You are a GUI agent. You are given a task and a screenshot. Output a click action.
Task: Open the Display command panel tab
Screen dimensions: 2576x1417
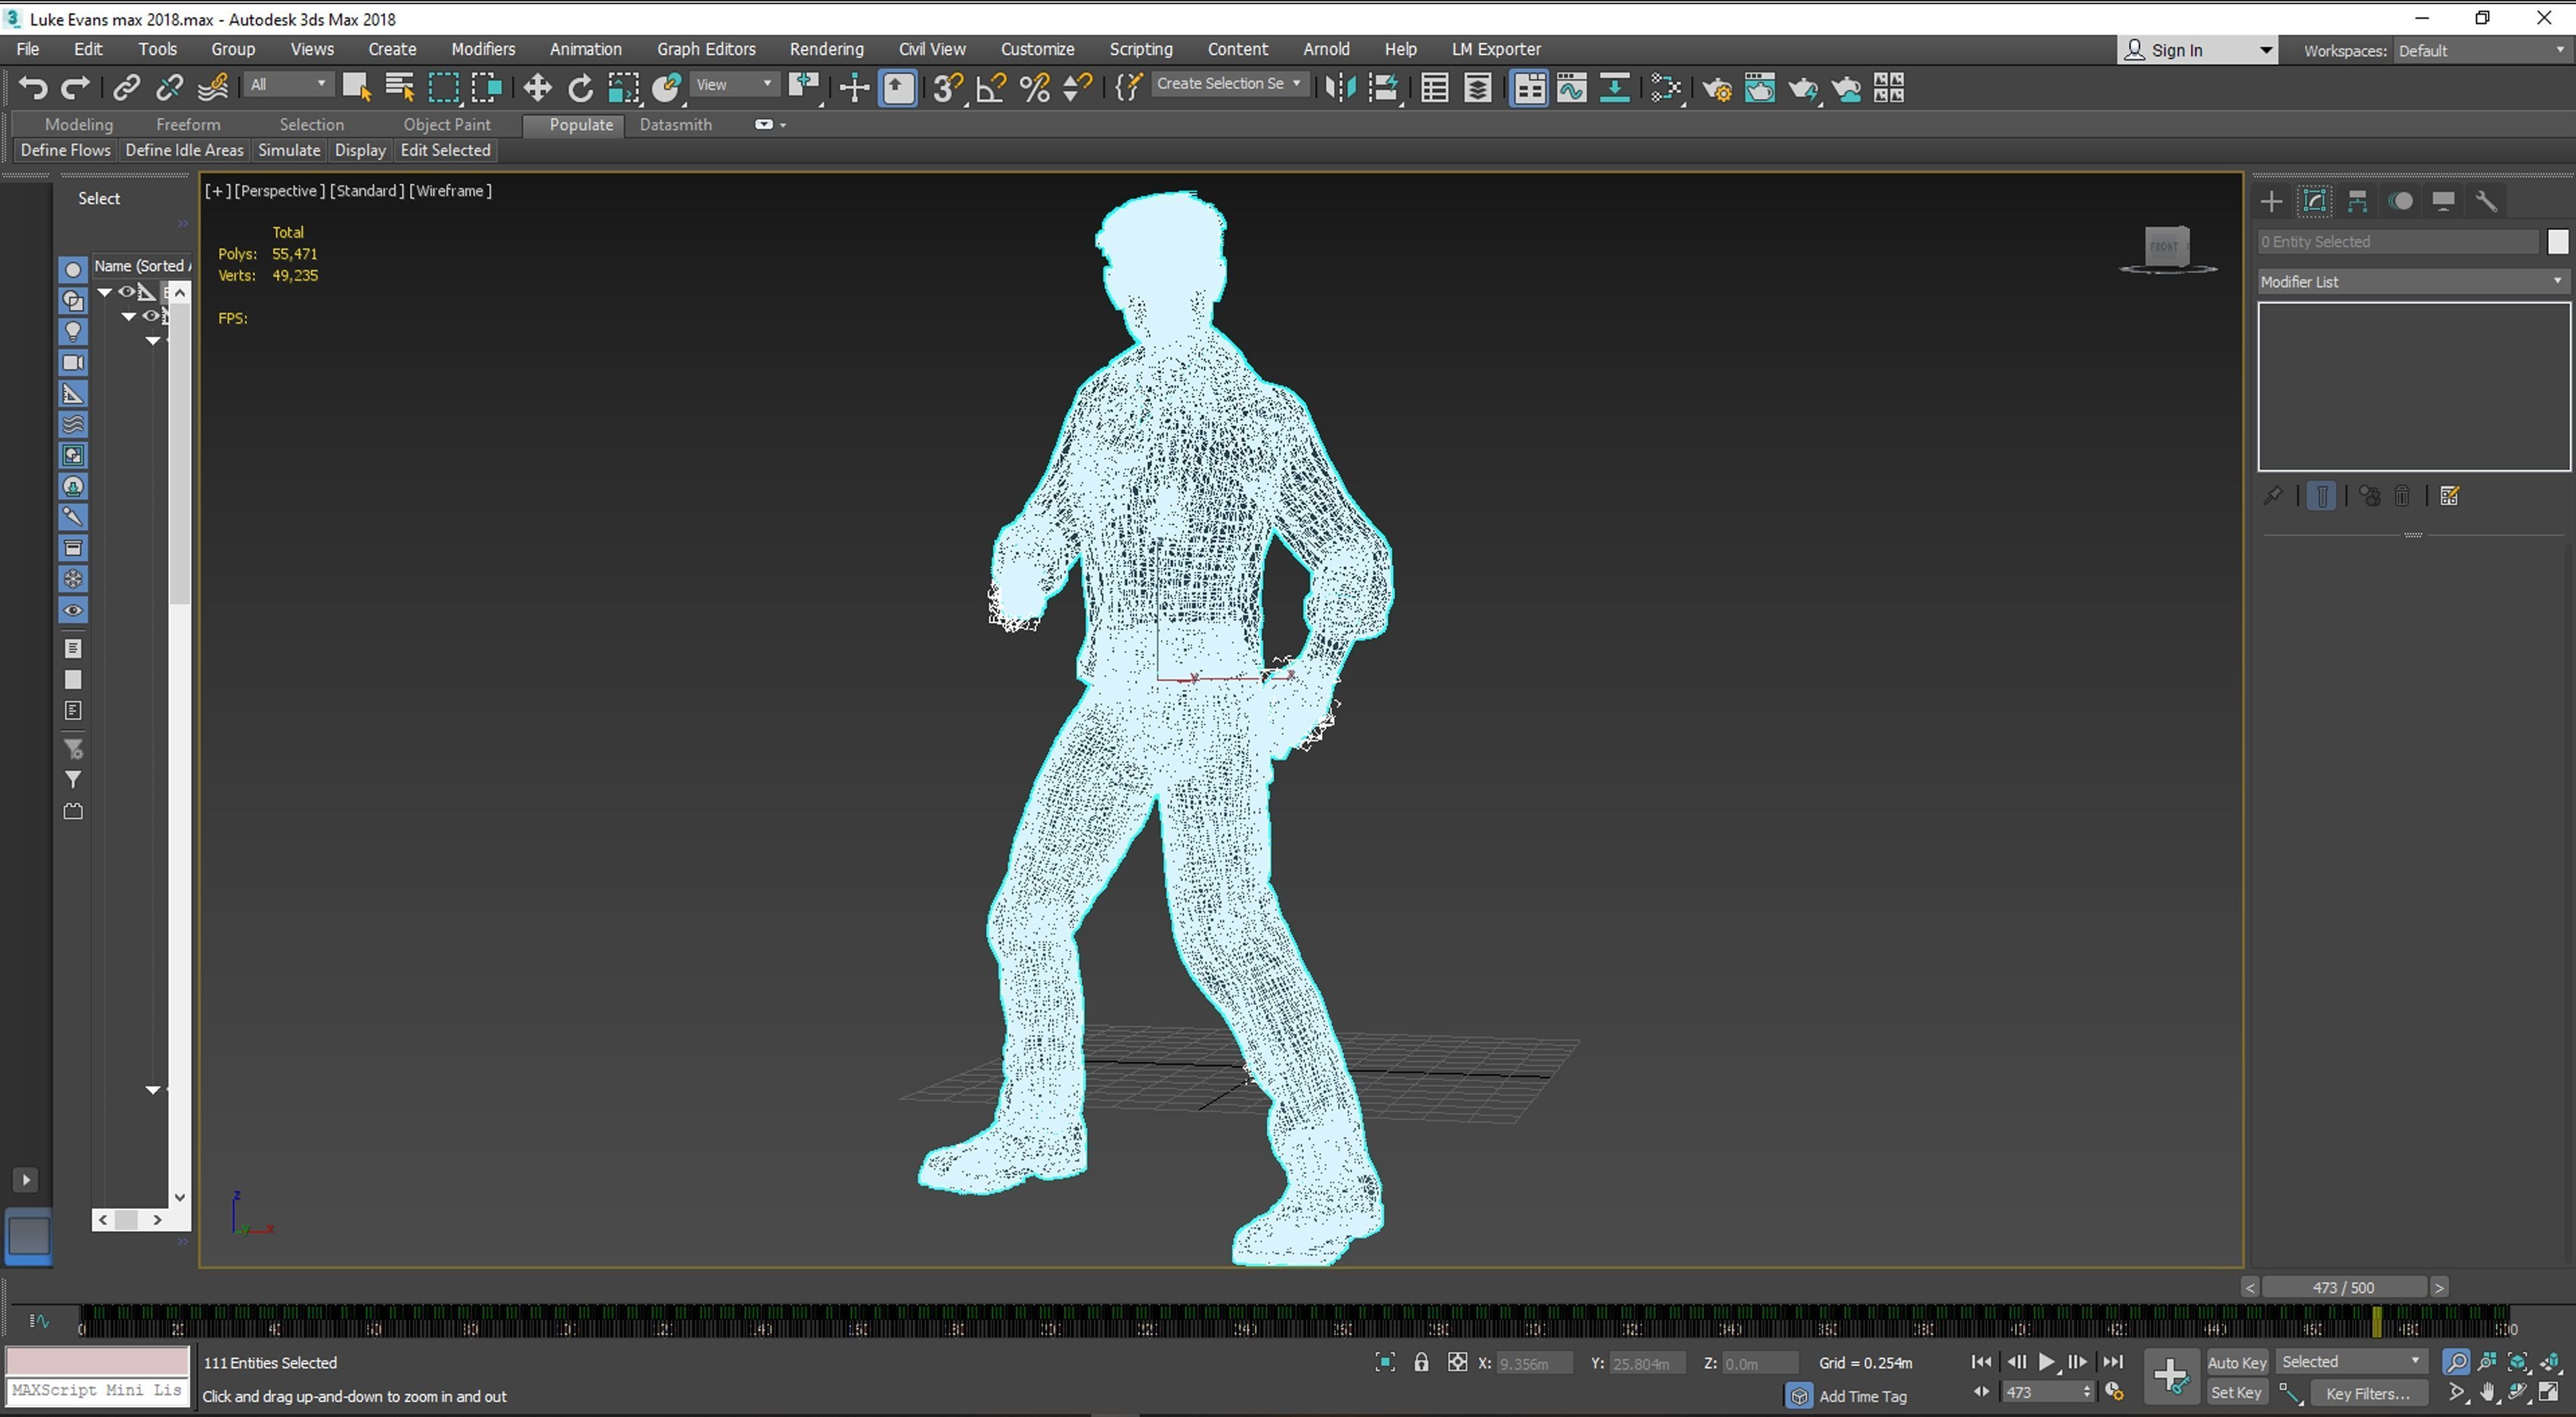tap(2443, 201)
